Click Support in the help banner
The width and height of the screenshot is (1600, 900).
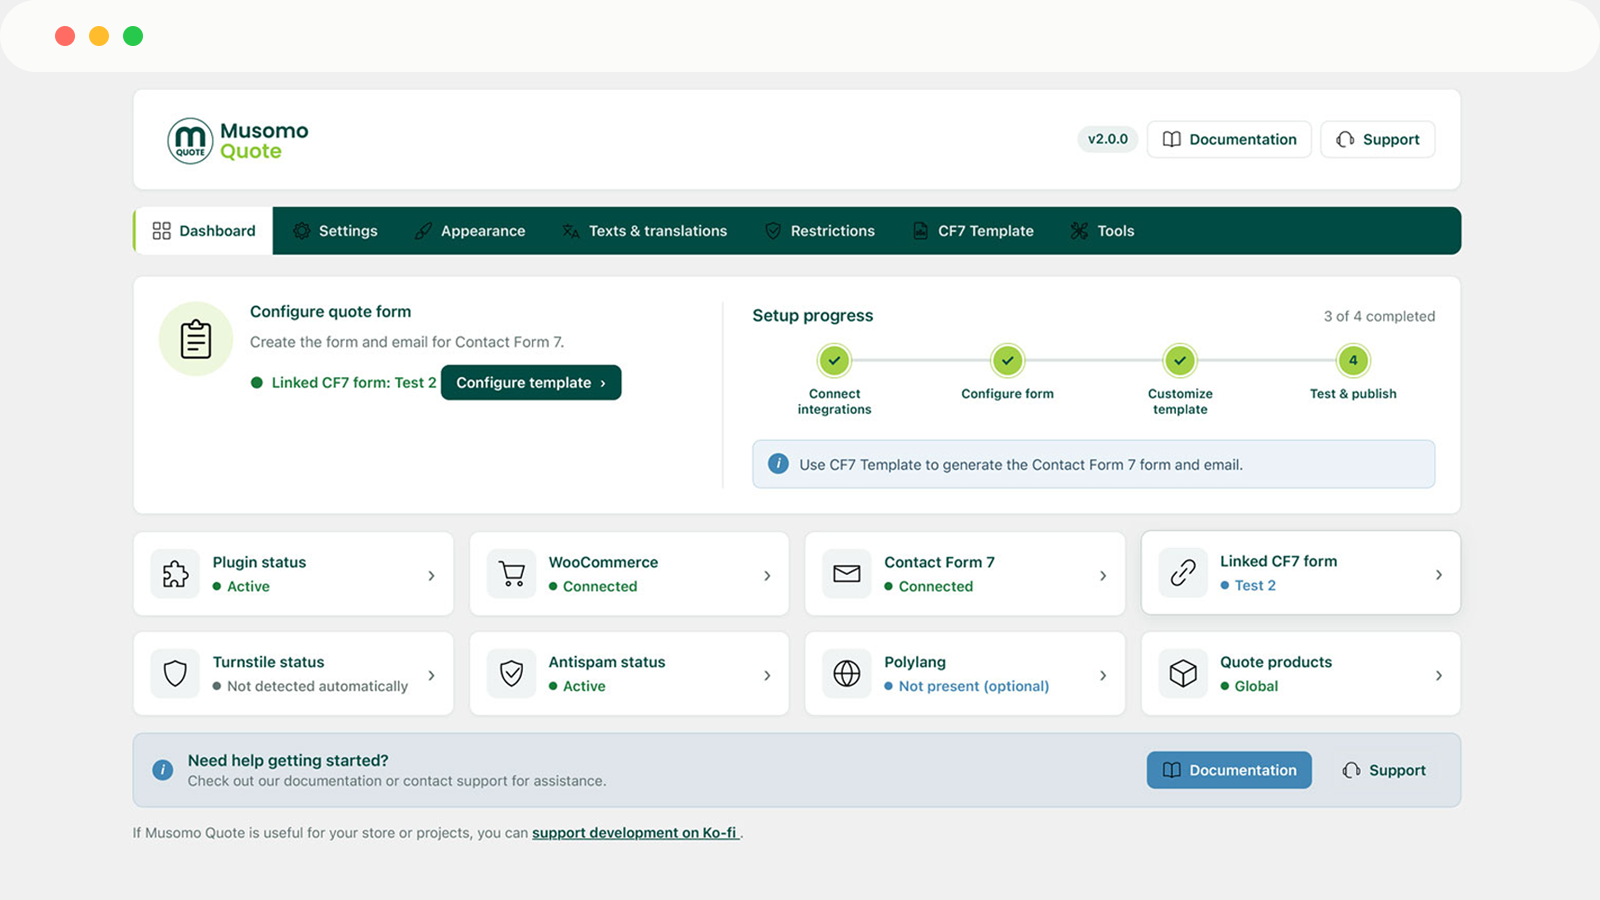(x=1384, y=770)
